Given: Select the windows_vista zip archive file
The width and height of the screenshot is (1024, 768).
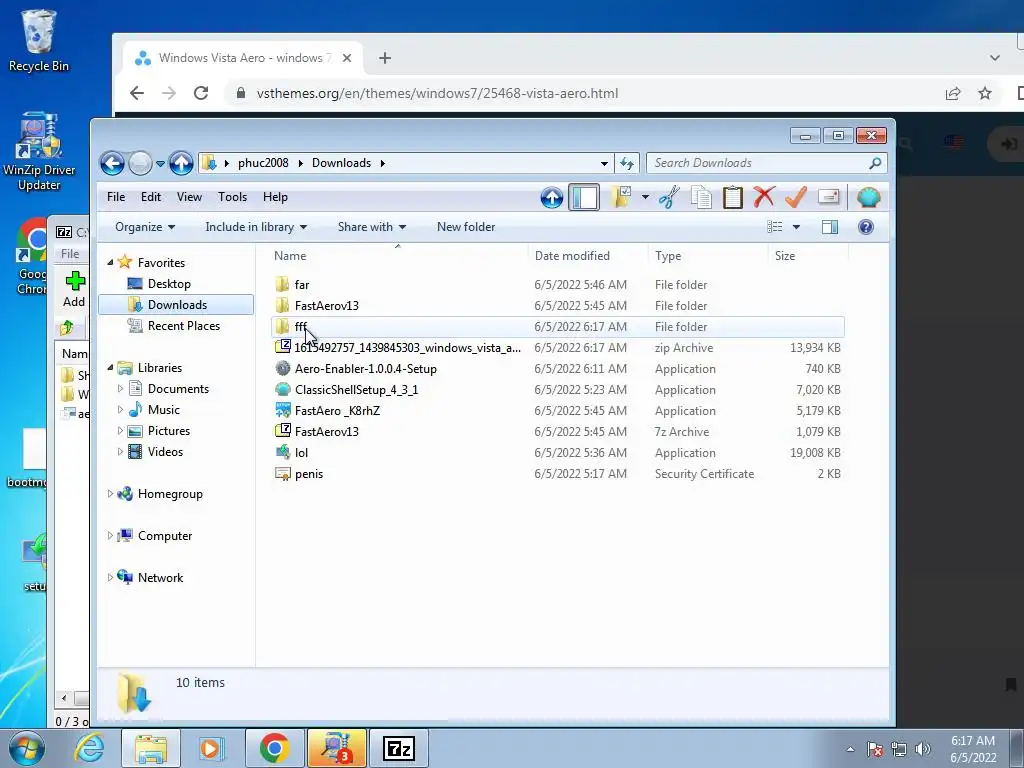Looking at the screenshot, I should coord(558,347).
